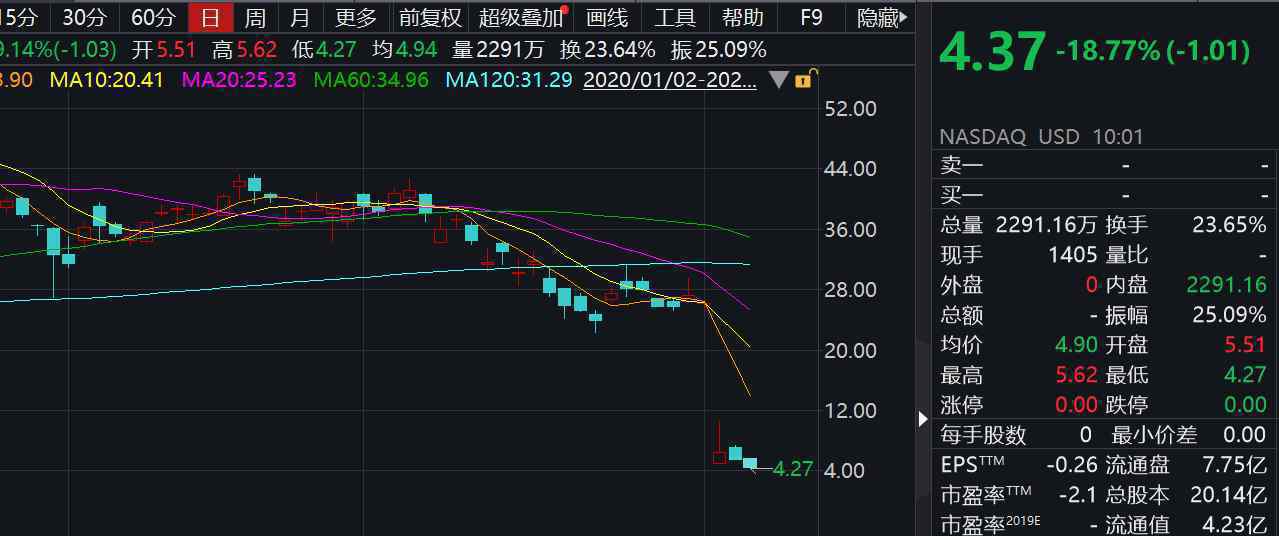
Task: Click the EPS value -0.26
Action: (x=1071, y=465)
